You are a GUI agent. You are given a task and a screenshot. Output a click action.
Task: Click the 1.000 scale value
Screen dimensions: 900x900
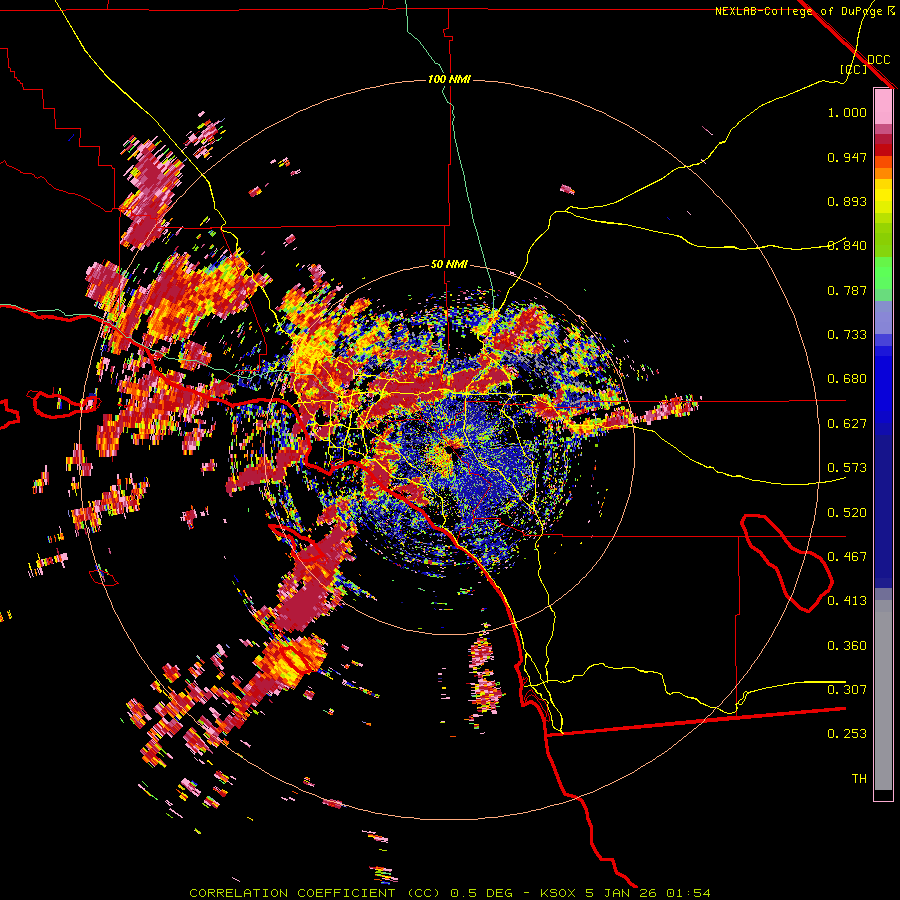tap(847, 112)
